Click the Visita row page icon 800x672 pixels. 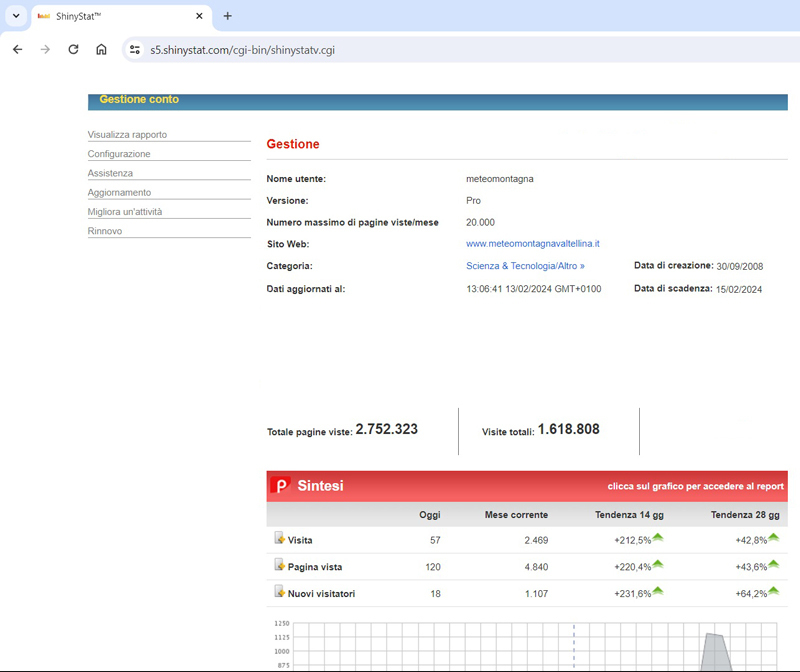coord(280,538)
